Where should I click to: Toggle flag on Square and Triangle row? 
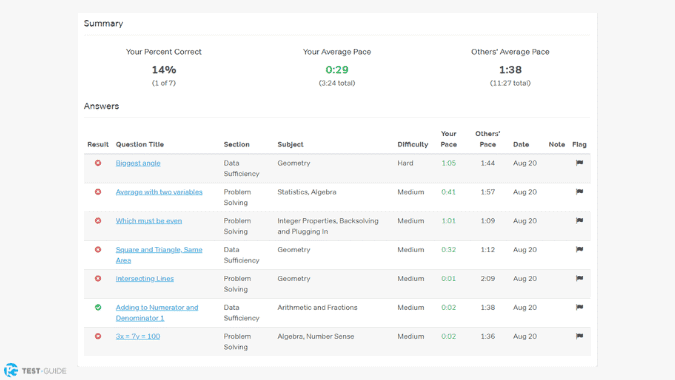click(579, 250)
